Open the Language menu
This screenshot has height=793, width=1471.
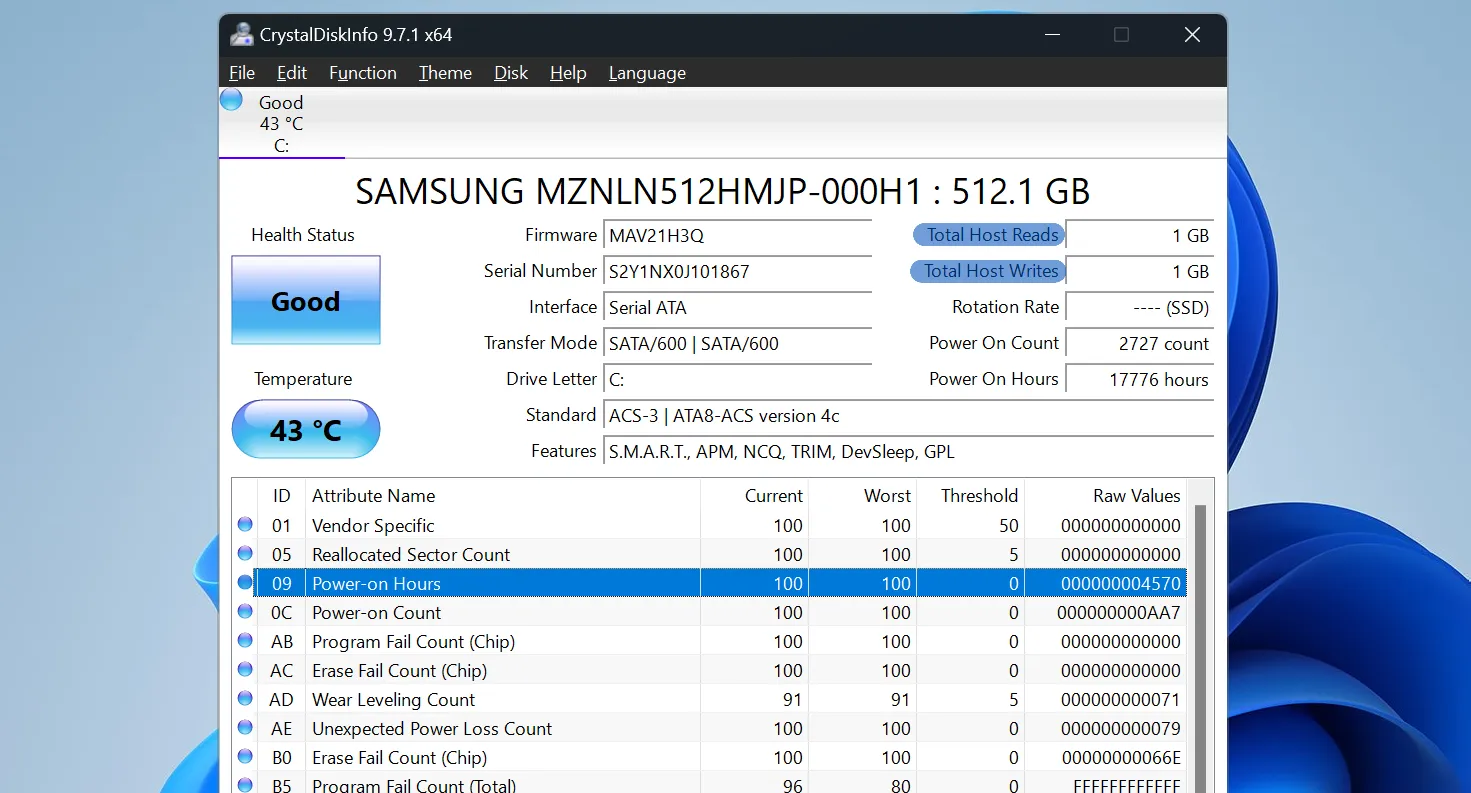(647, 73)
